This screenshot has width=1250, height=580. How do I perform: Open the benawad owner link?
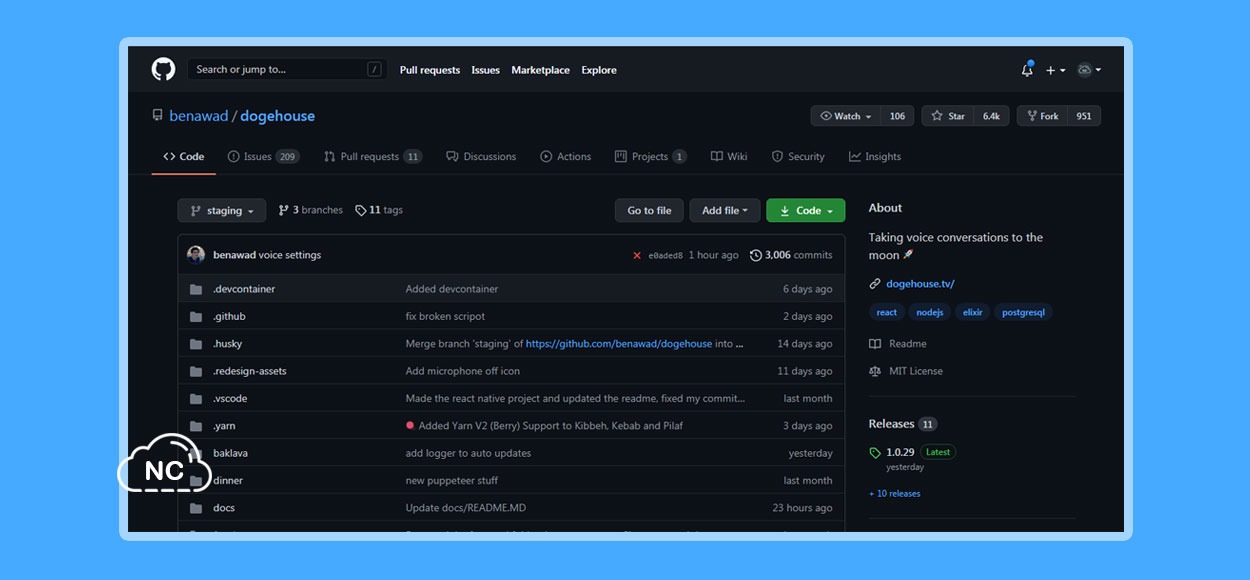tap(199, 116)
